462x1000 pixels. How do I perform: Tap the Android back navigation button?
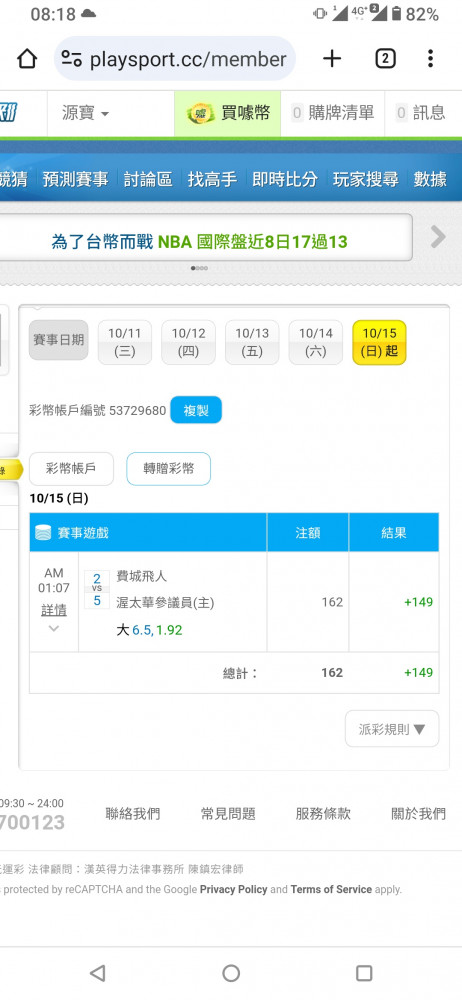pos(97,973)
